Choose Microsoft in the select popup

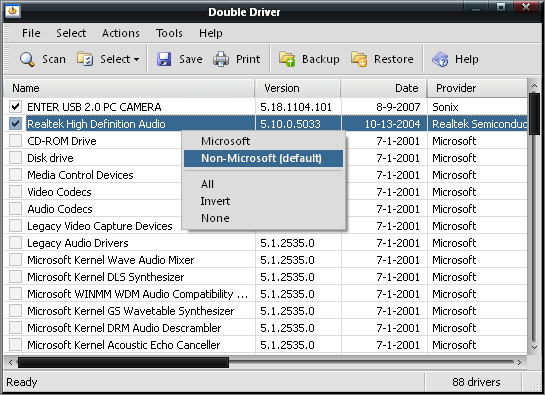pyautogui.click(x=263, y=141)
